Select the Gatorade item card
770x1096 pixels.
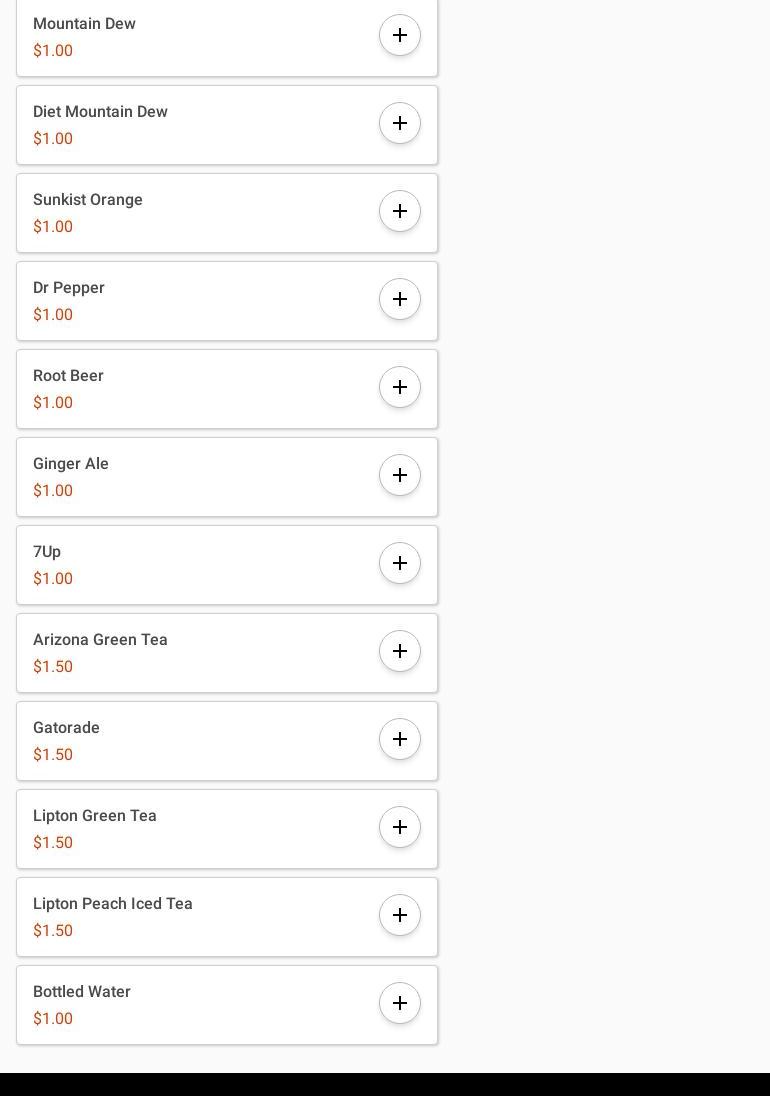[200, 741]
